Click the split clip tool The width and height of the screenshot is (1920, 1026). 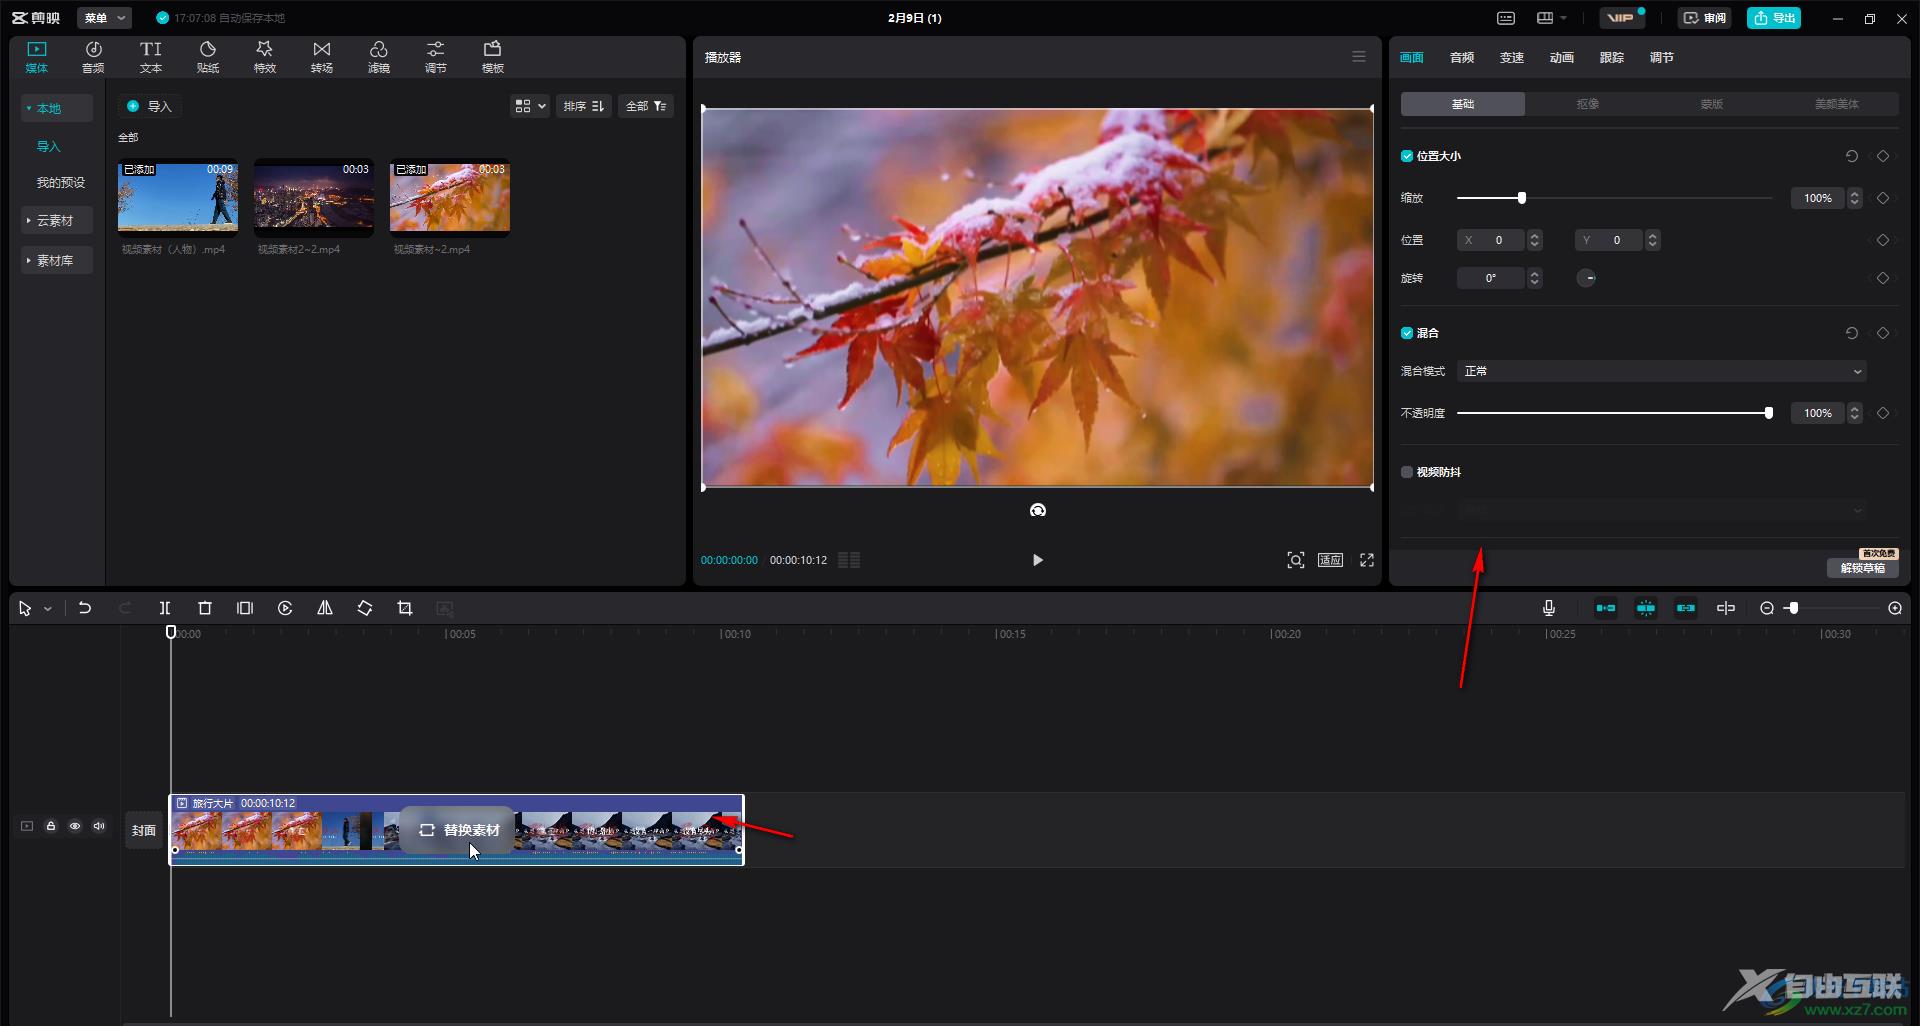tap(165, 608)
